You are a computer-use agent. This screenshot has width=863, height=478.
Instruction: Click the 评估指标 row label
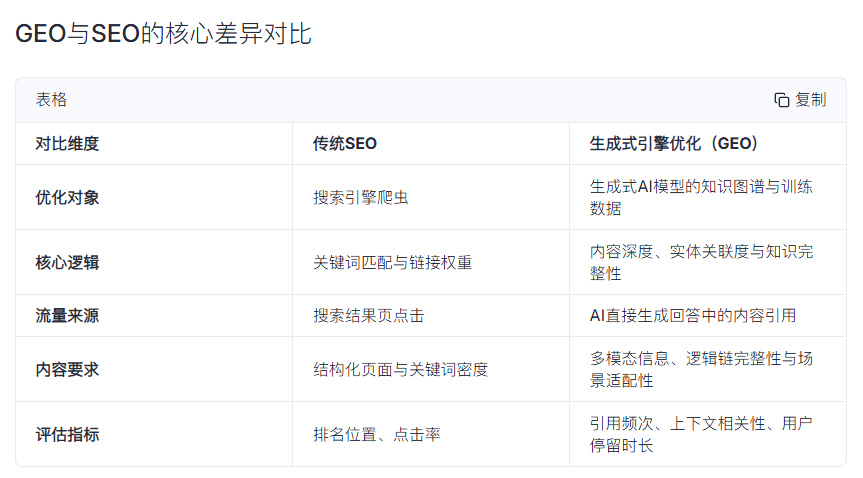click(67, 435)
